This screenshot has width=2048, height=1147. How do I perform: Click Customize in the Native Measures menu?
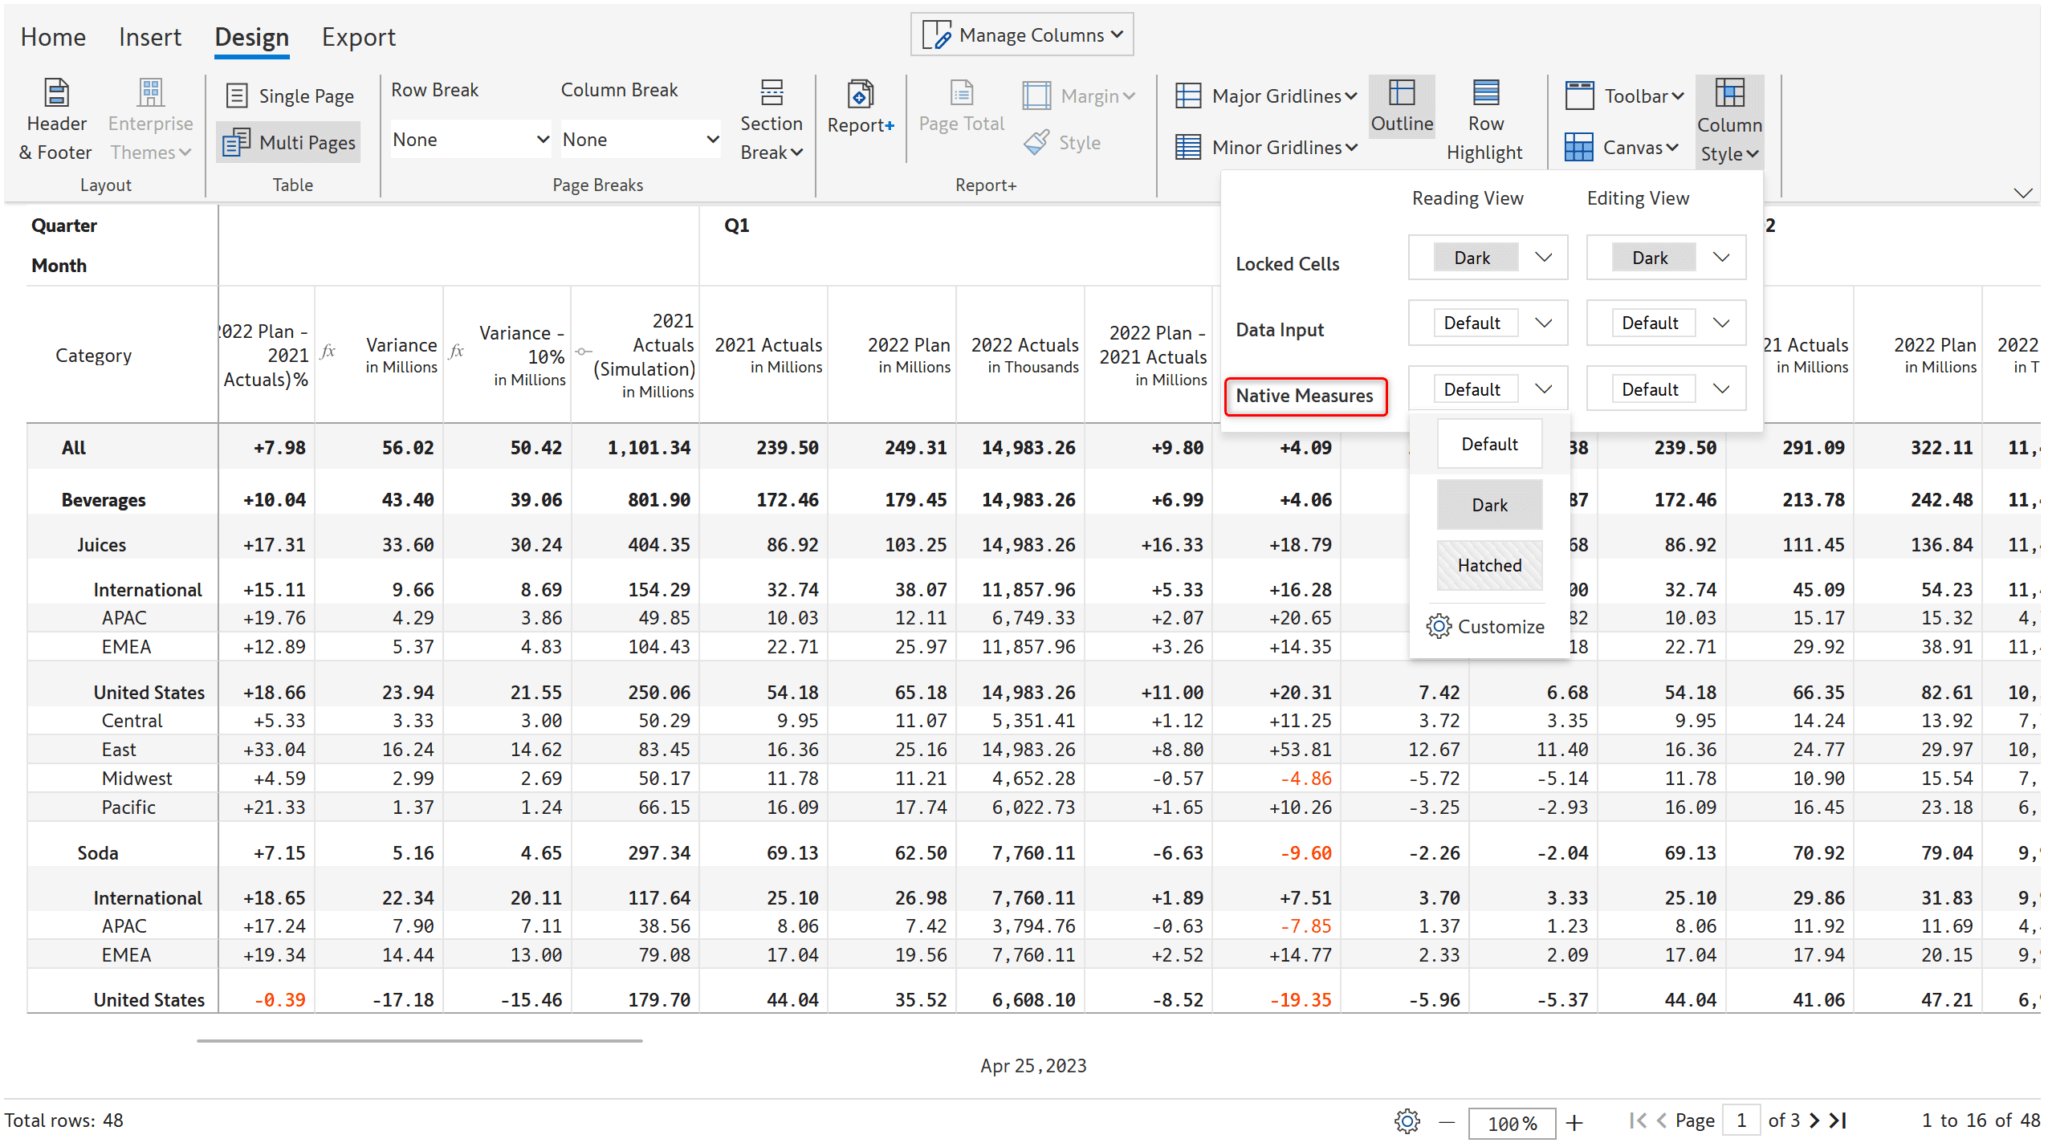[1487, 626]
